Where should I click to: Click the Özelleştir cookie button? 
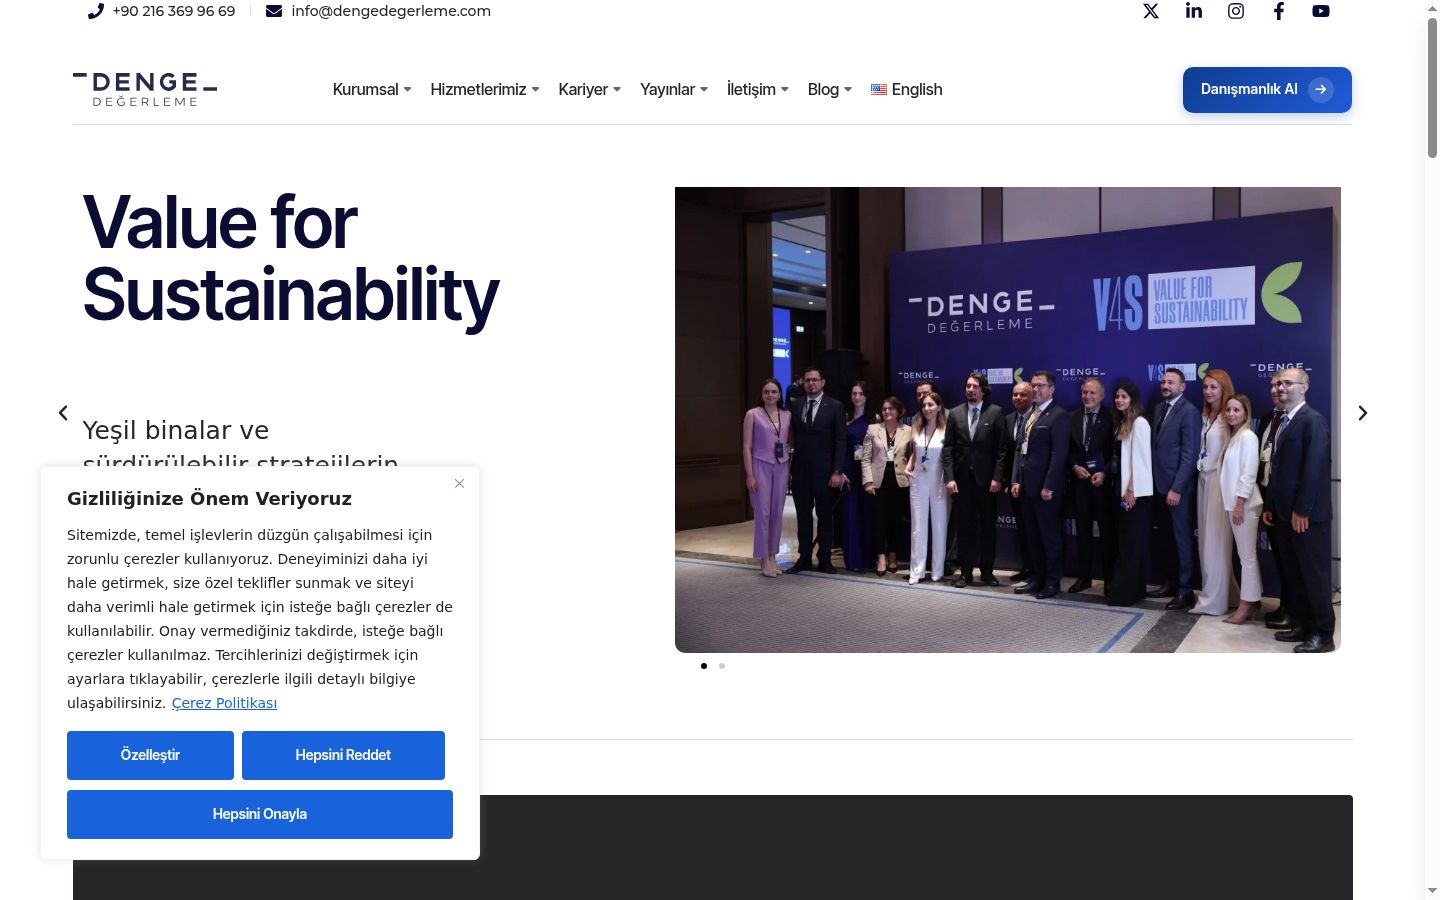[150, 755]
